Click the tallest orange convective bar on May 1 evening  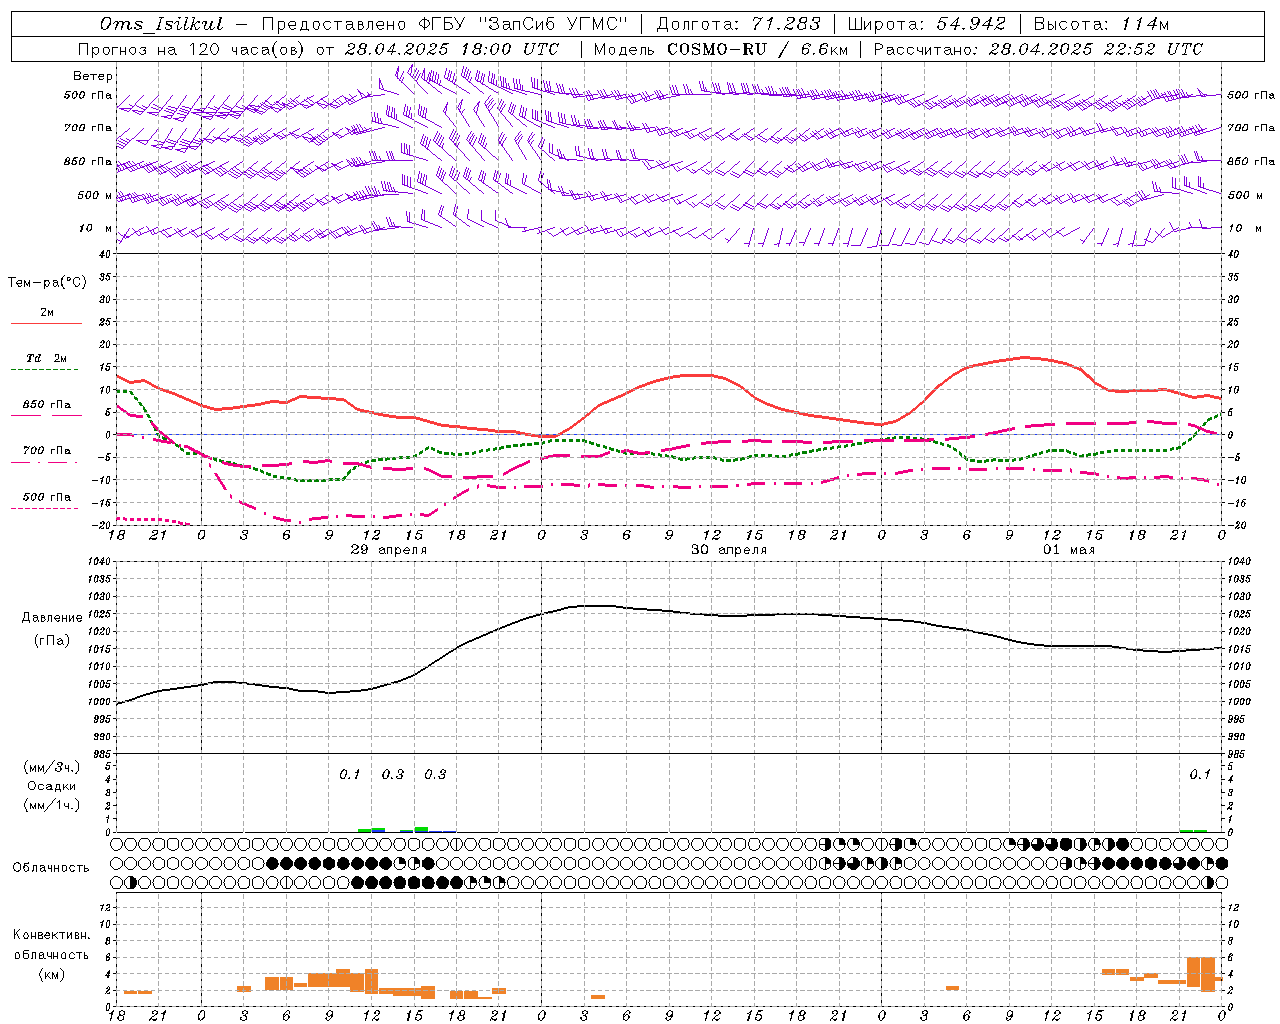tap(1208, 974)
